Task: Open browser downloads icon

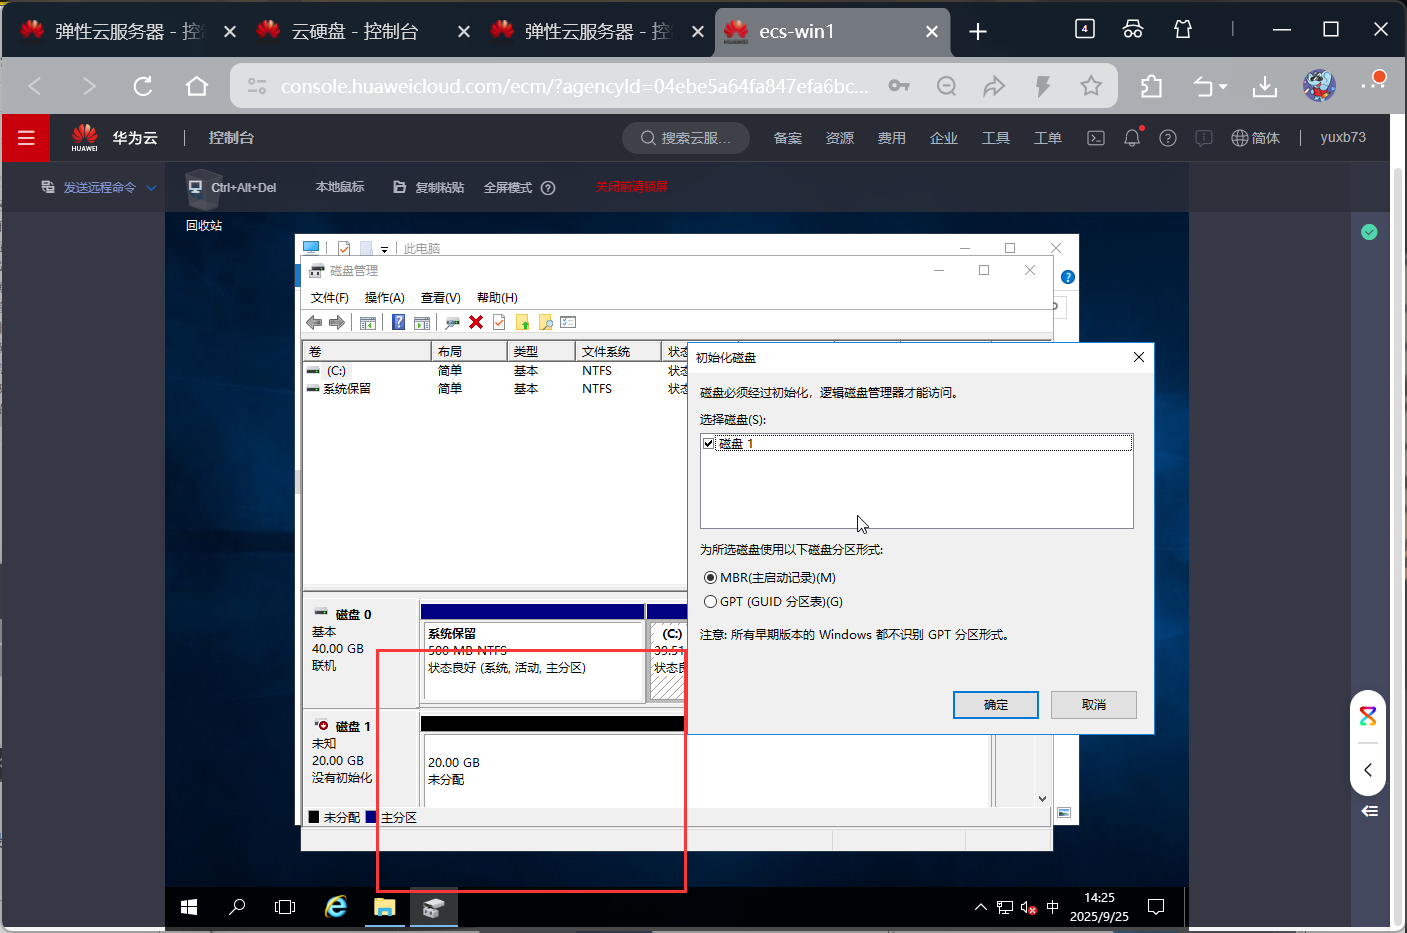Action: [1265, 87]
